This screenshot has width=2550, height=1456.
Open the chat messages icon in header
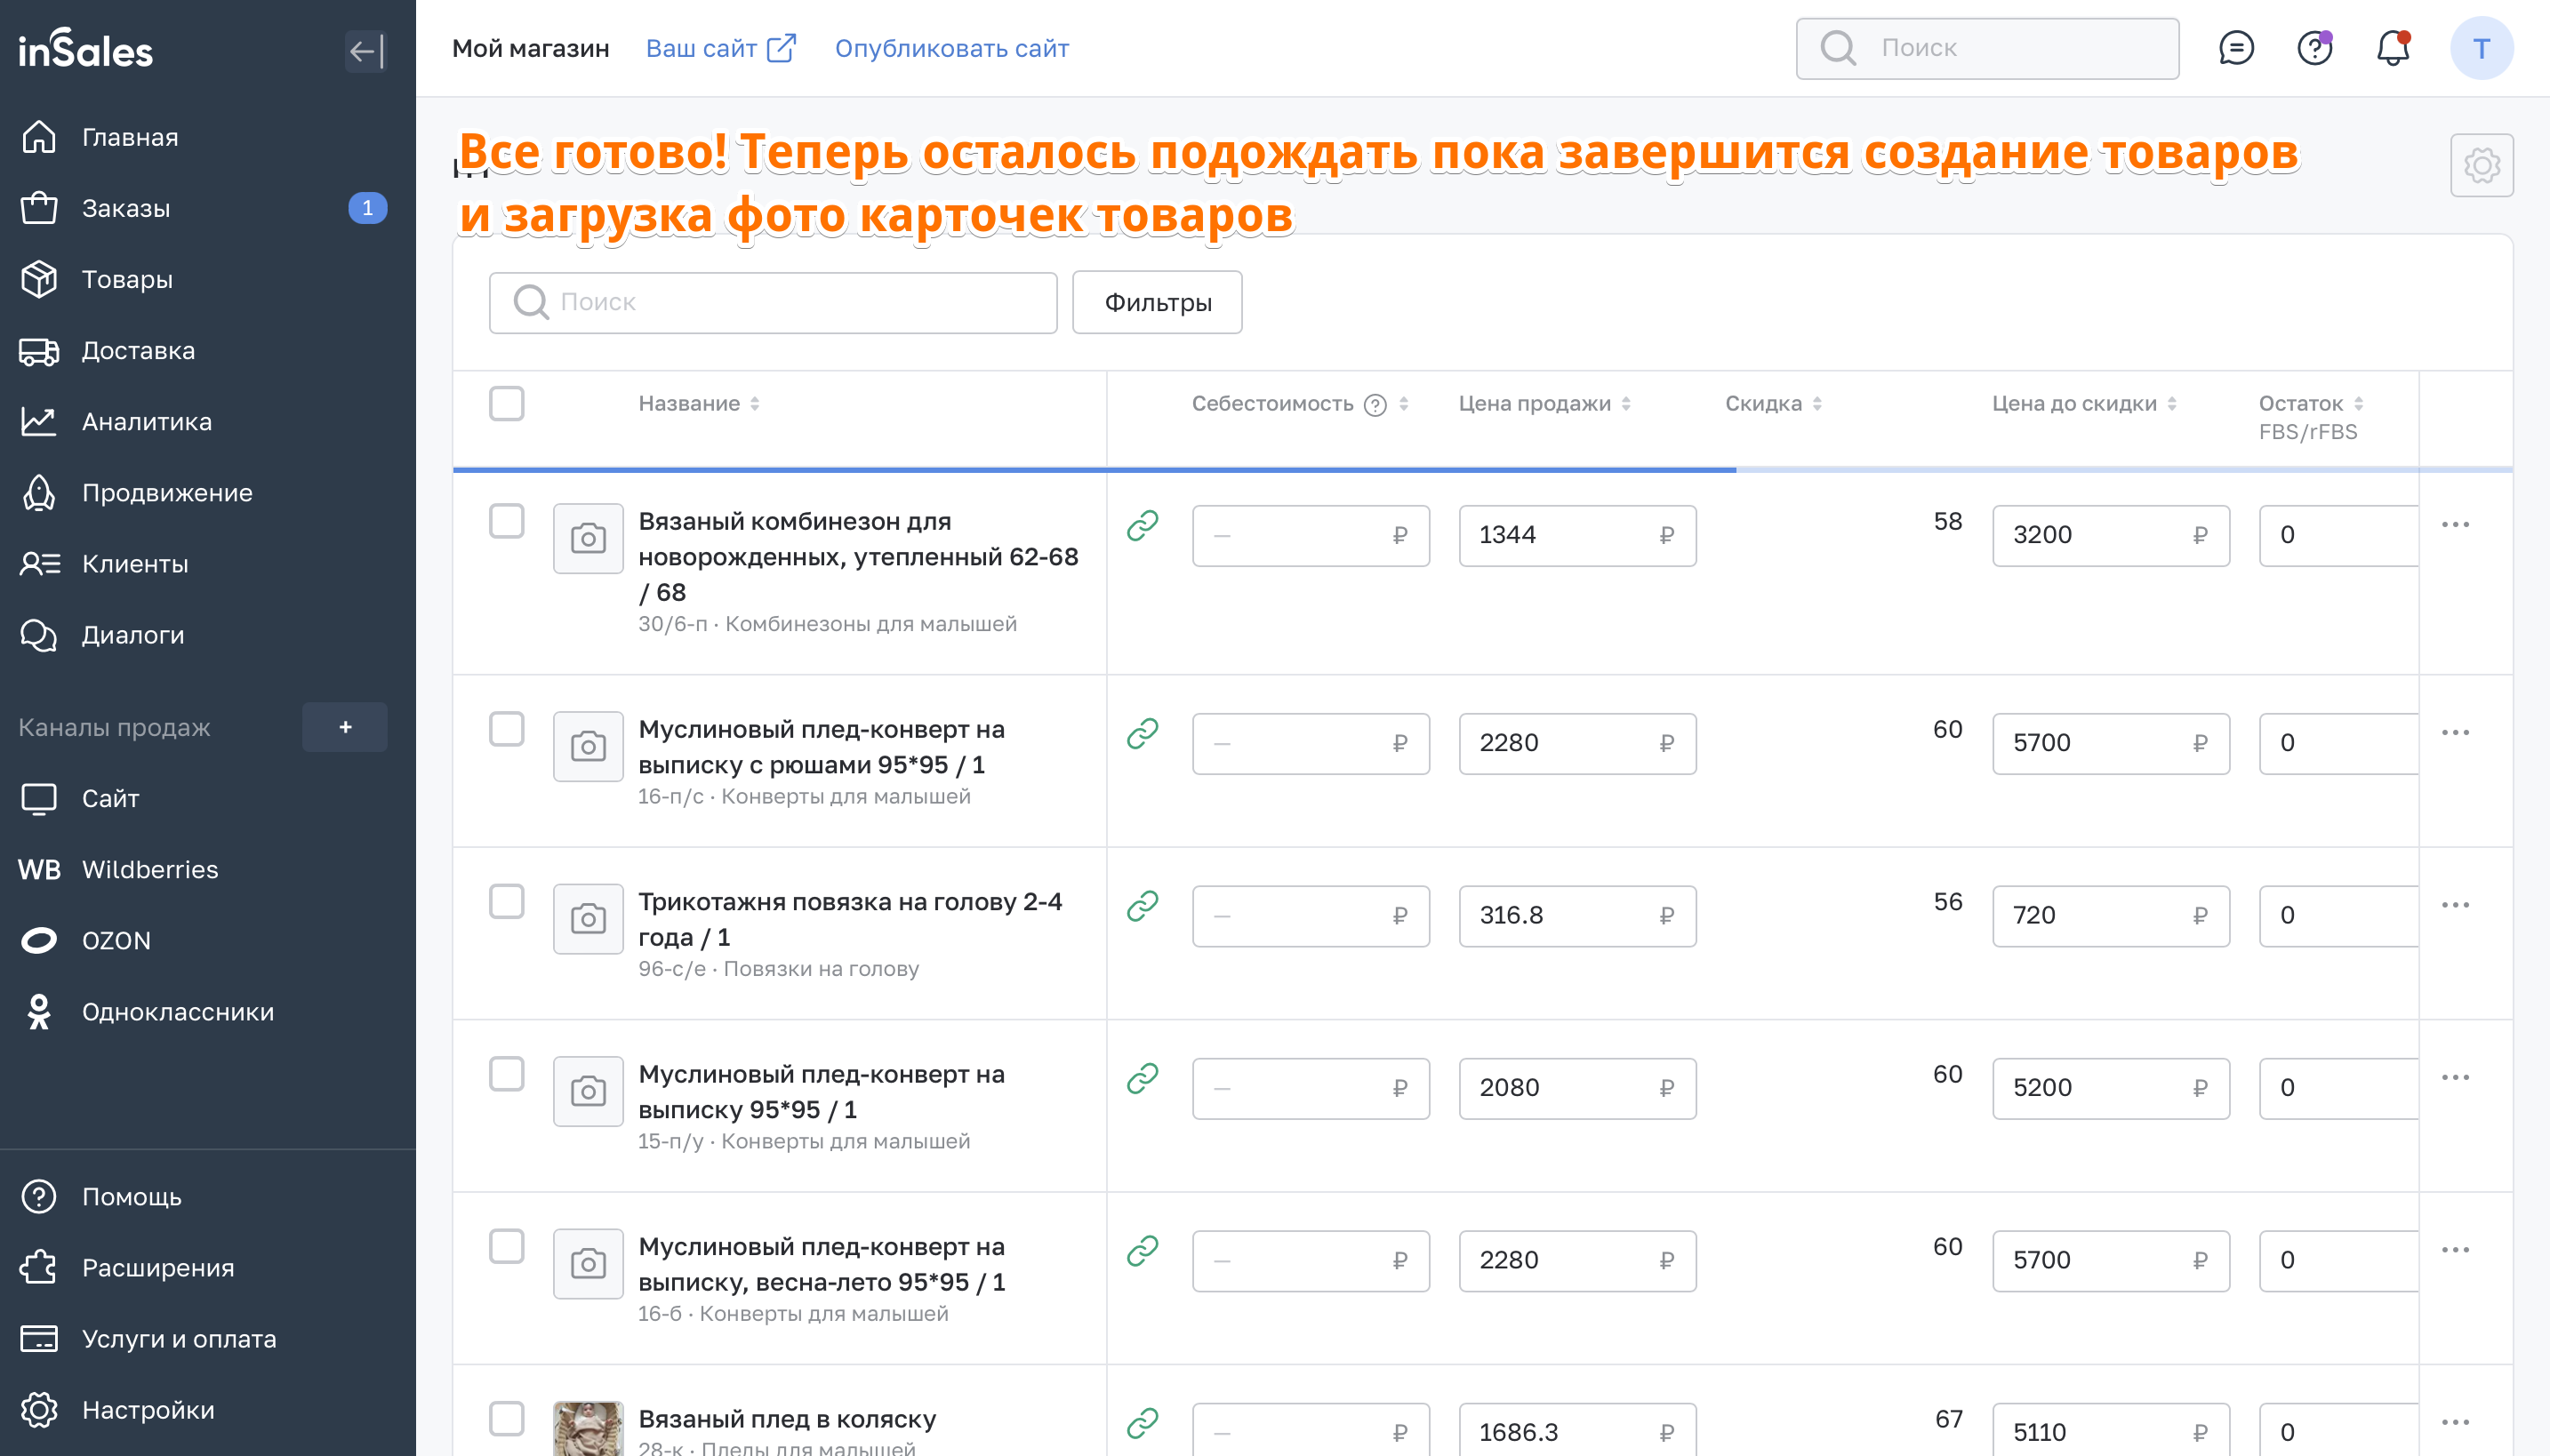pyautogui.click(x=2236, y=48)
